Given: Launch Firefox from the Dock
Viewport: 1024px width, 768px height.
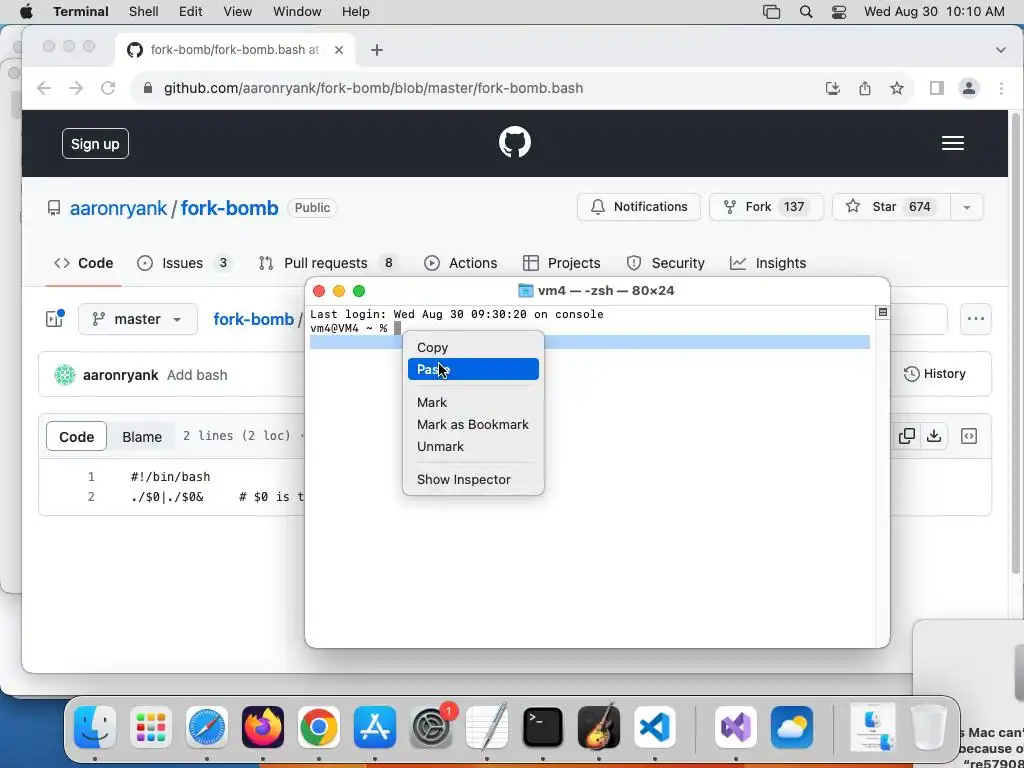Looking at the screenshot, I should [x=263, y=727].
